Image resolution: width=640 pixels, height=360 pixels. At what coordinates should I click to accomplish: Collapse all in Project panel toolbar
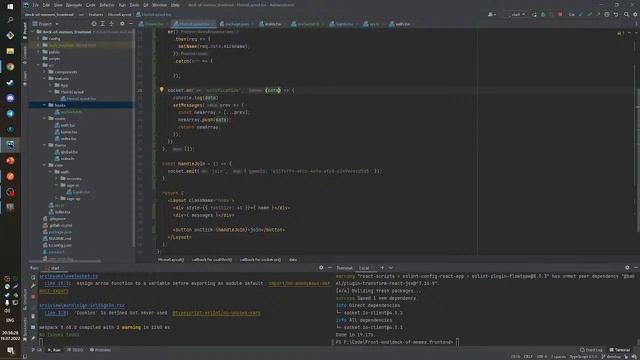pos(111,24)
